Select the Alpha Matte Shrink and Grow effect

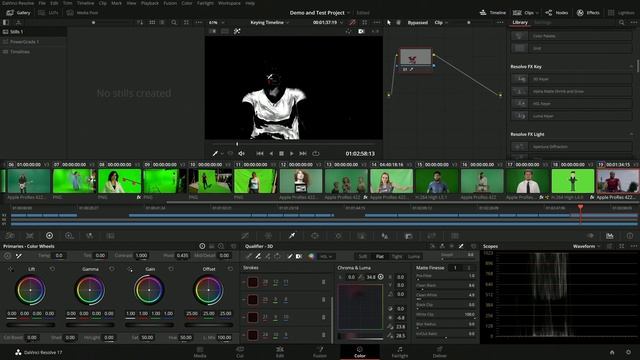pos(572,91)
